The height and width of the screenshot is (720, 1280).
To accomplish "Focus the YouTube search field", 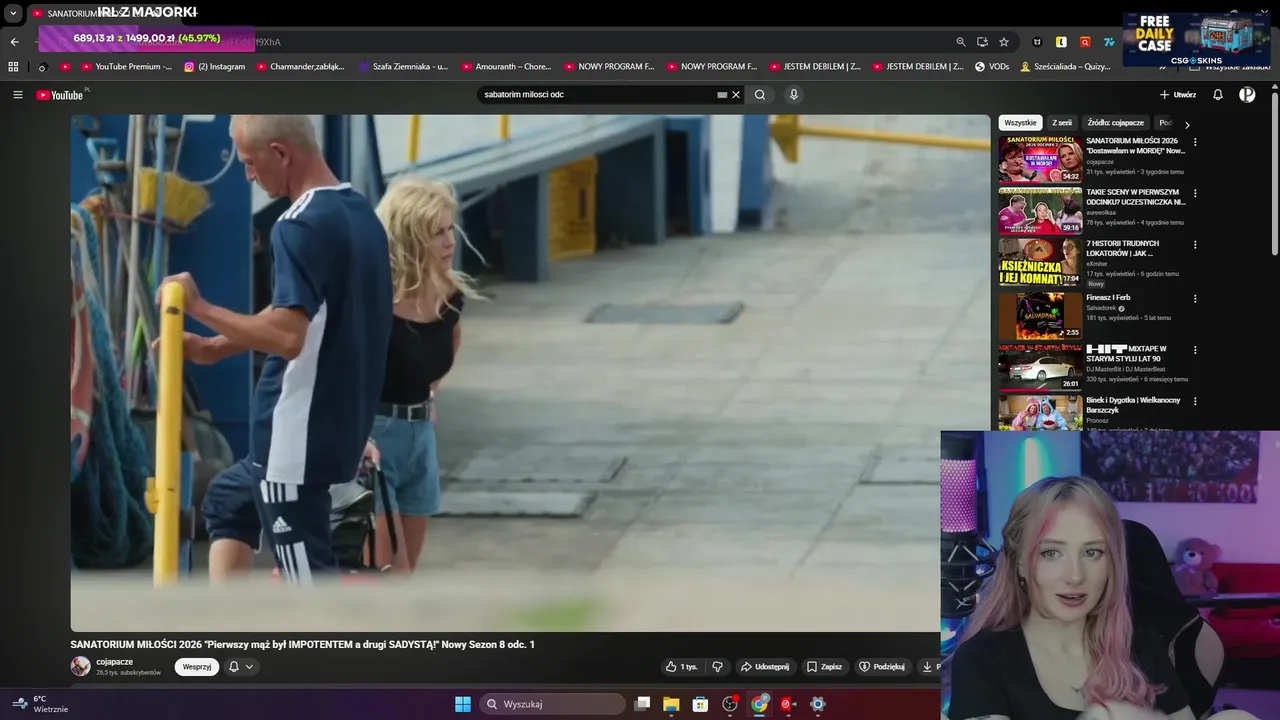I will pyautogui.click(x=595, y=95).
